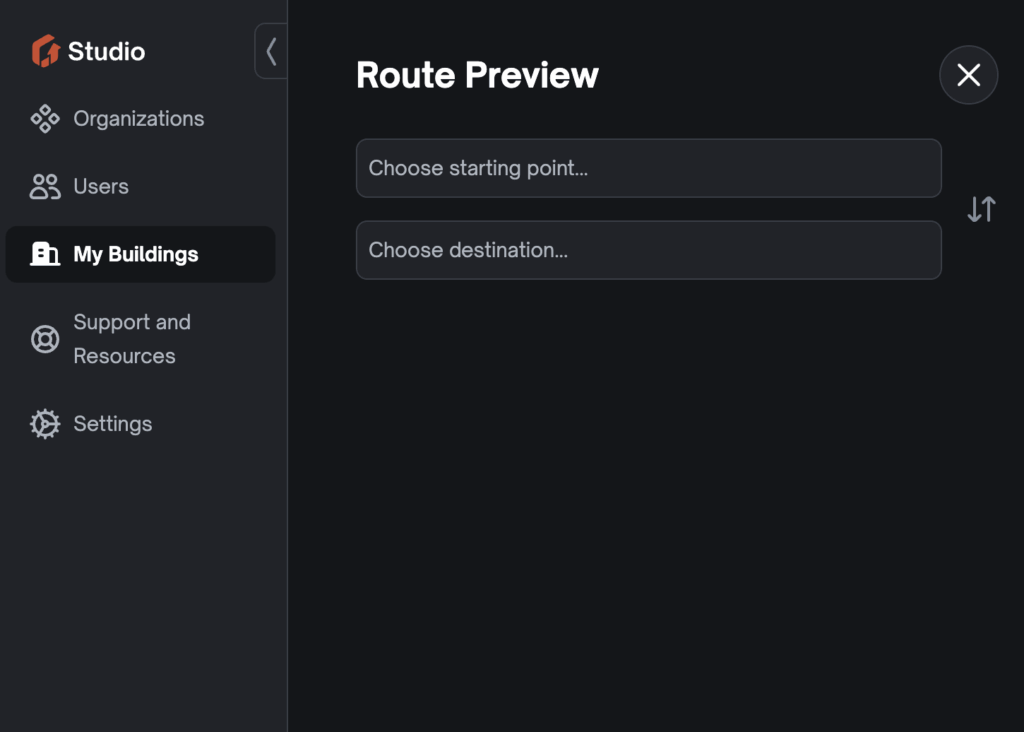Click the My Buildings building icon

pyautogui.click(x=45, y=254)
